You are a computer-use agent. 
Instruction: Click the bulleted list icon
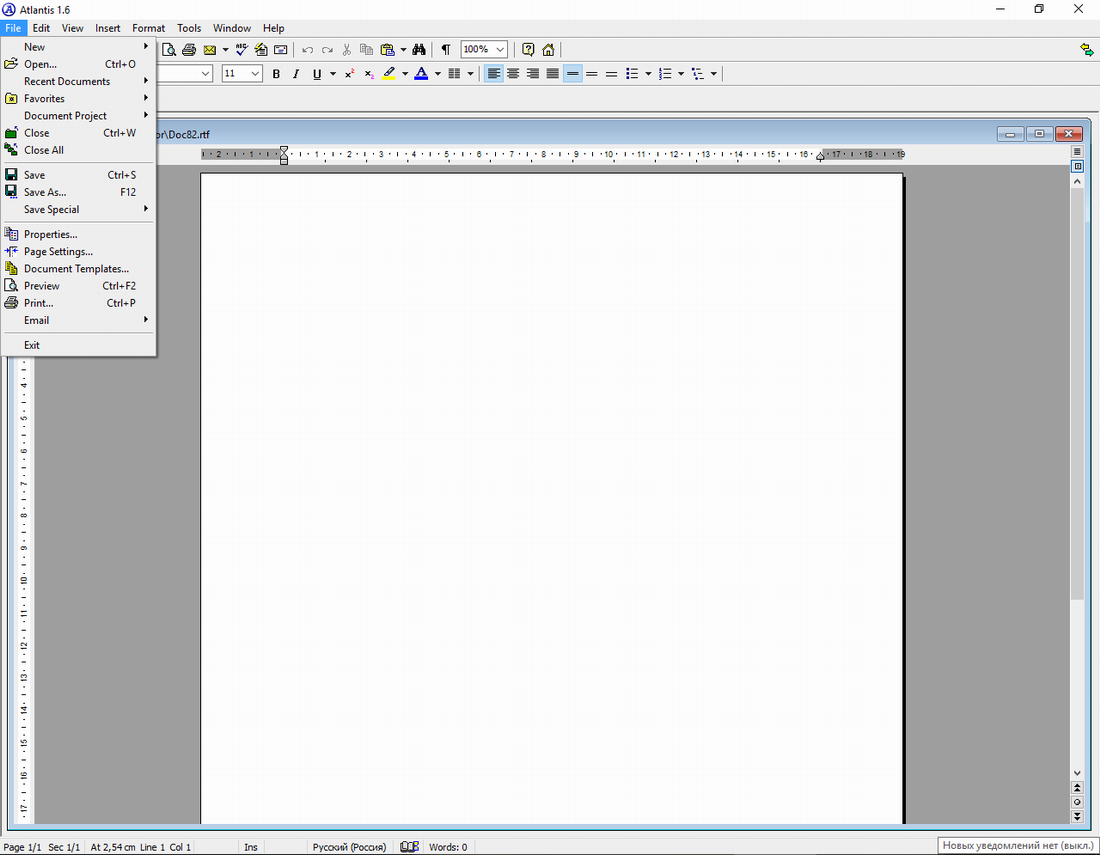[632, 74]
